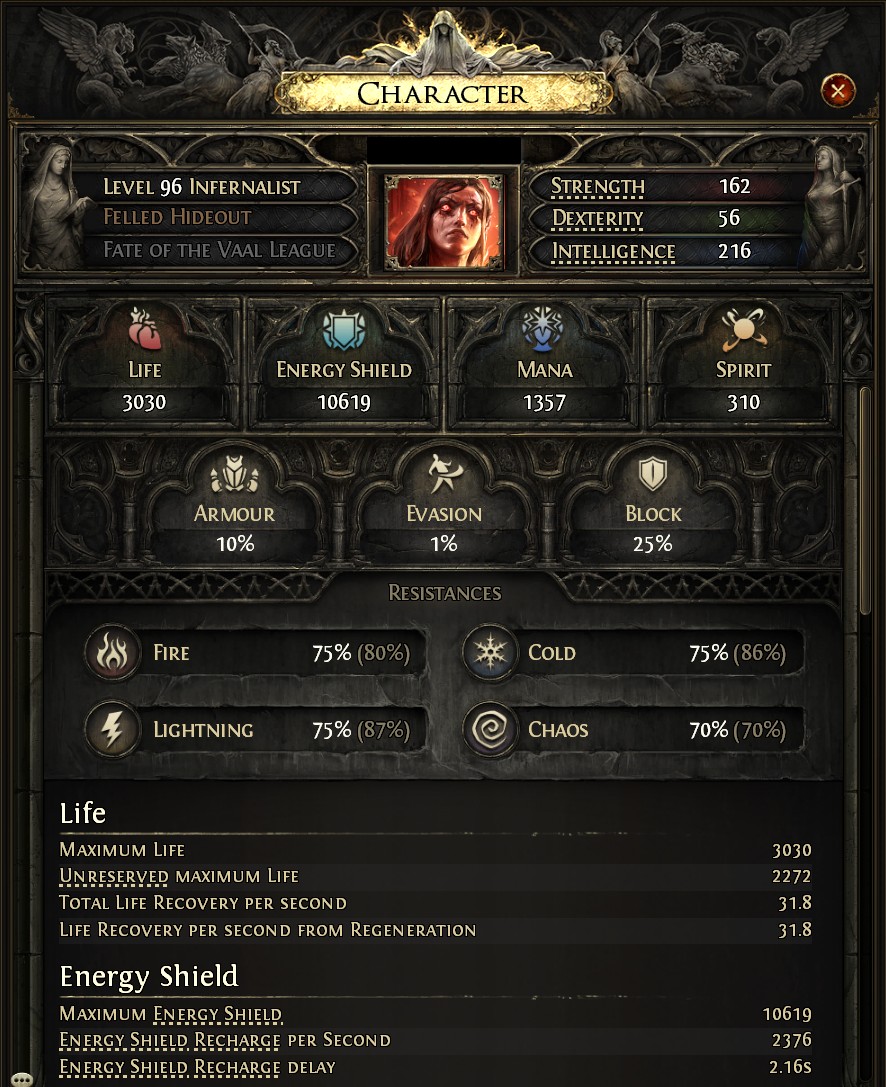The width and height of the screenshot is (886, 1087).
Task: Select the Fire resistance flame icon
Action: (111, 652)
